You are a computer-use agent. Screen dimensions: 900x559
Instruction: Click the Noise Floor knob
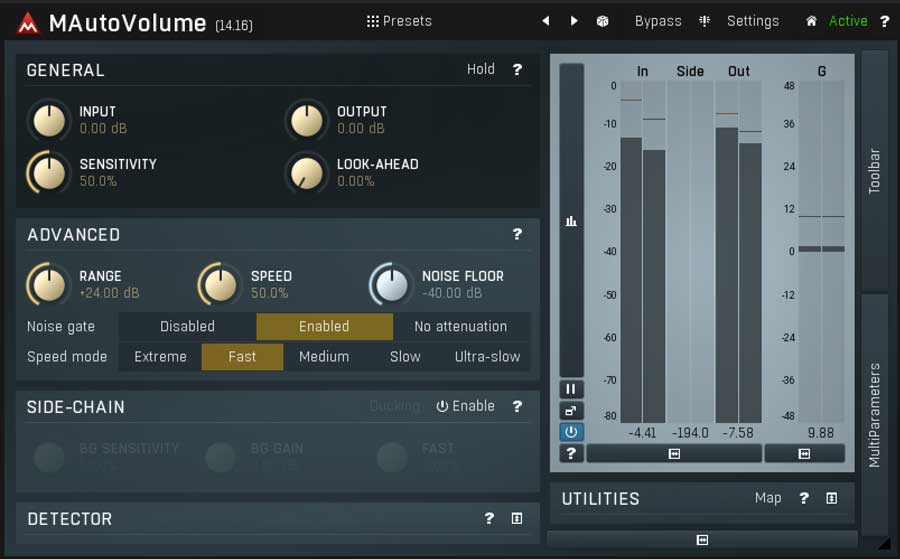tap(391, 285)
